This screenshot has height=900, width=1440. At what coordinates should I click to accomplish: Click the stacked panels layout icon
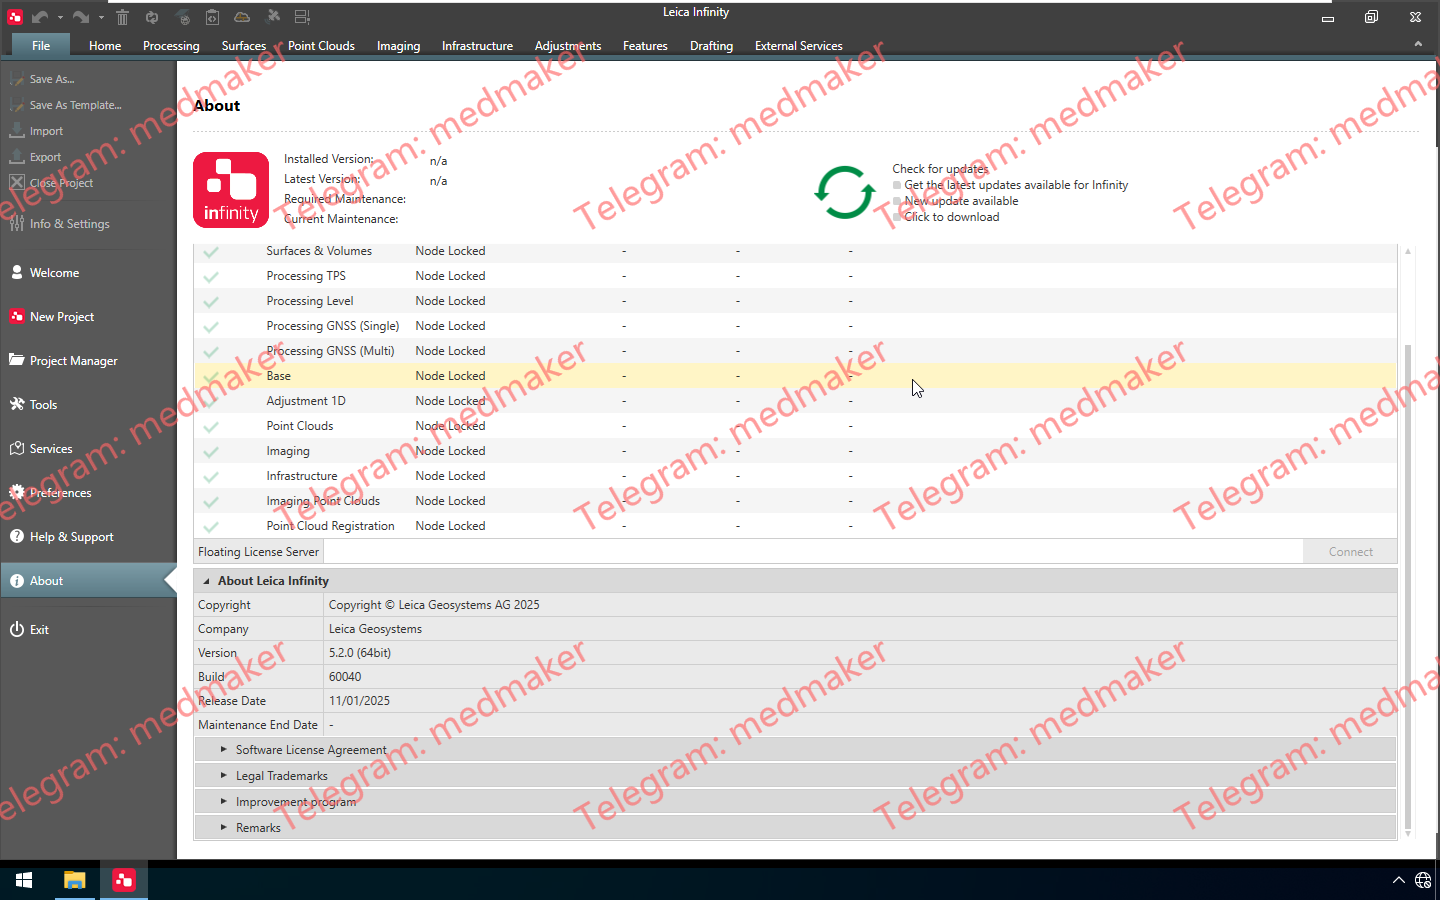pos(302,17)
